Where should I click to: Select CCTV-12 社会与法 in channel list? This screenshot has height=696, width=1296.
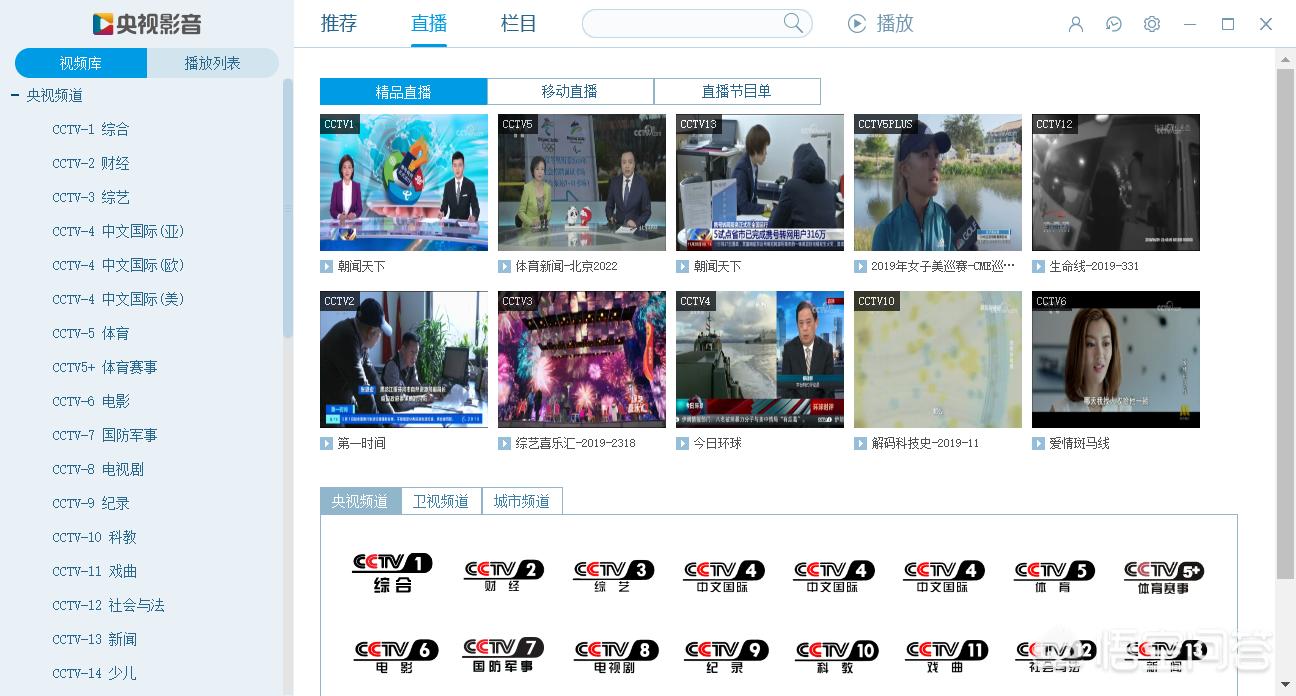tap(109, 605)
